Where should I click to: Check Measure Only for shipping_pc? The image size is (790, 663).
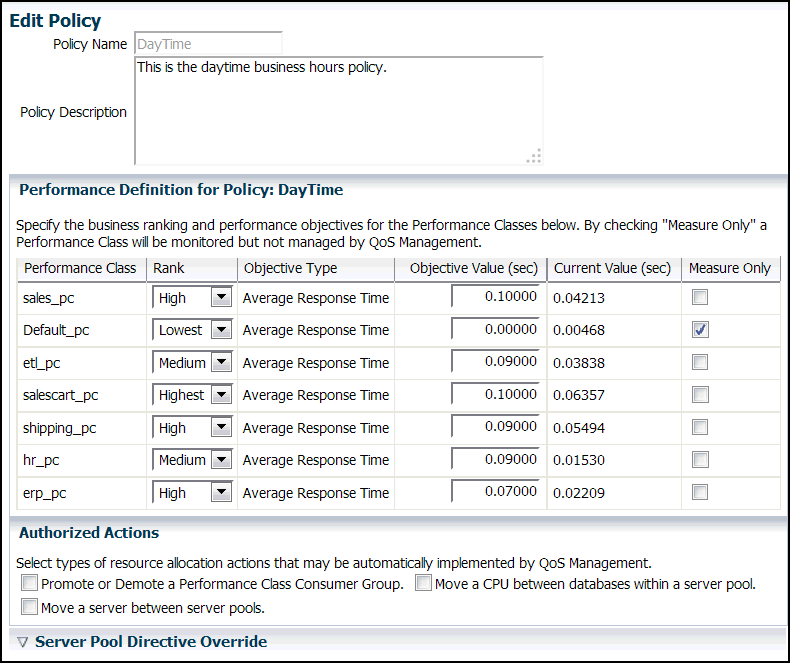[x=700, y=427]
